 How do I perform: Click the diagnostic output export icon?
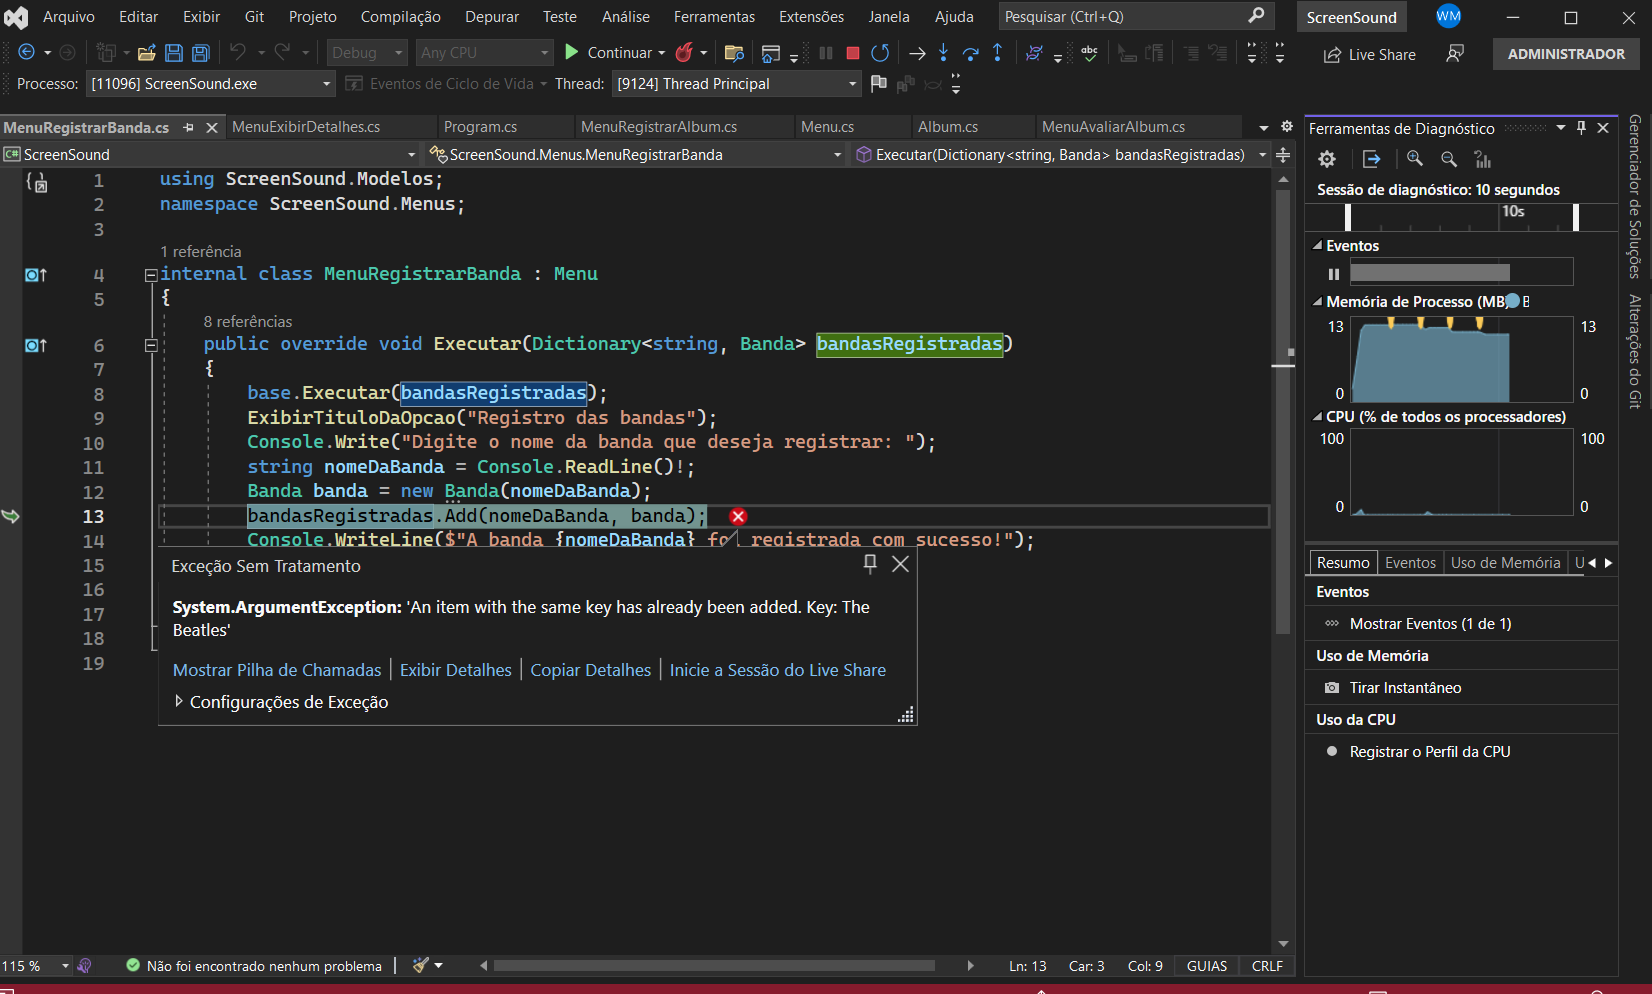(1371, 159)
